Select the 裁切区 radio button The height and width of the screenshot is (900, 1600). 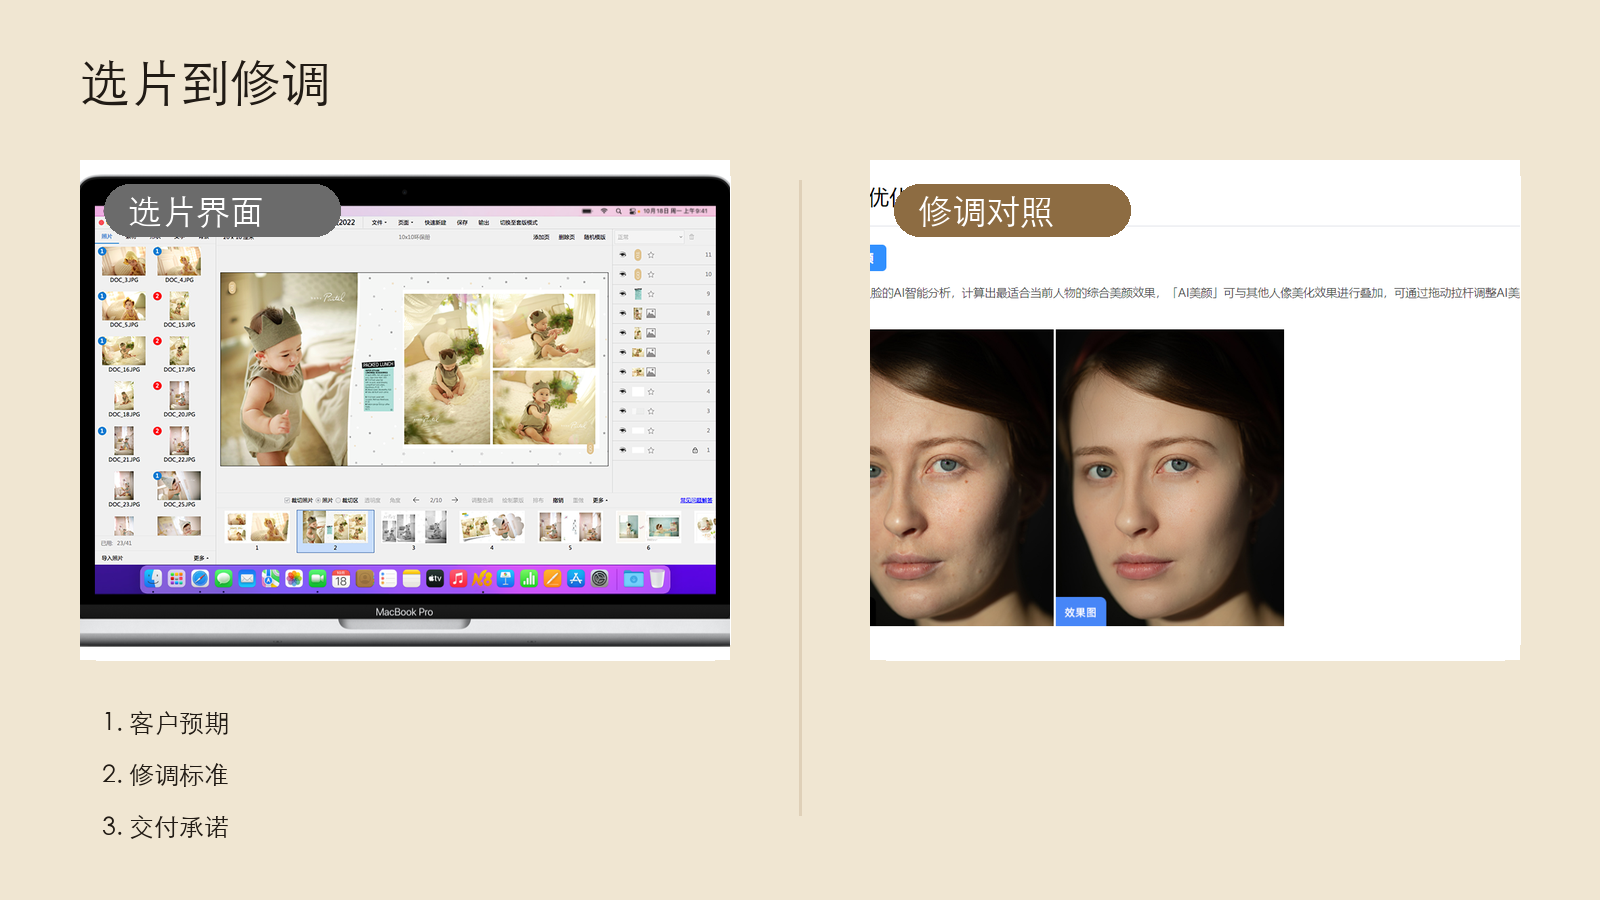[338, 500]
